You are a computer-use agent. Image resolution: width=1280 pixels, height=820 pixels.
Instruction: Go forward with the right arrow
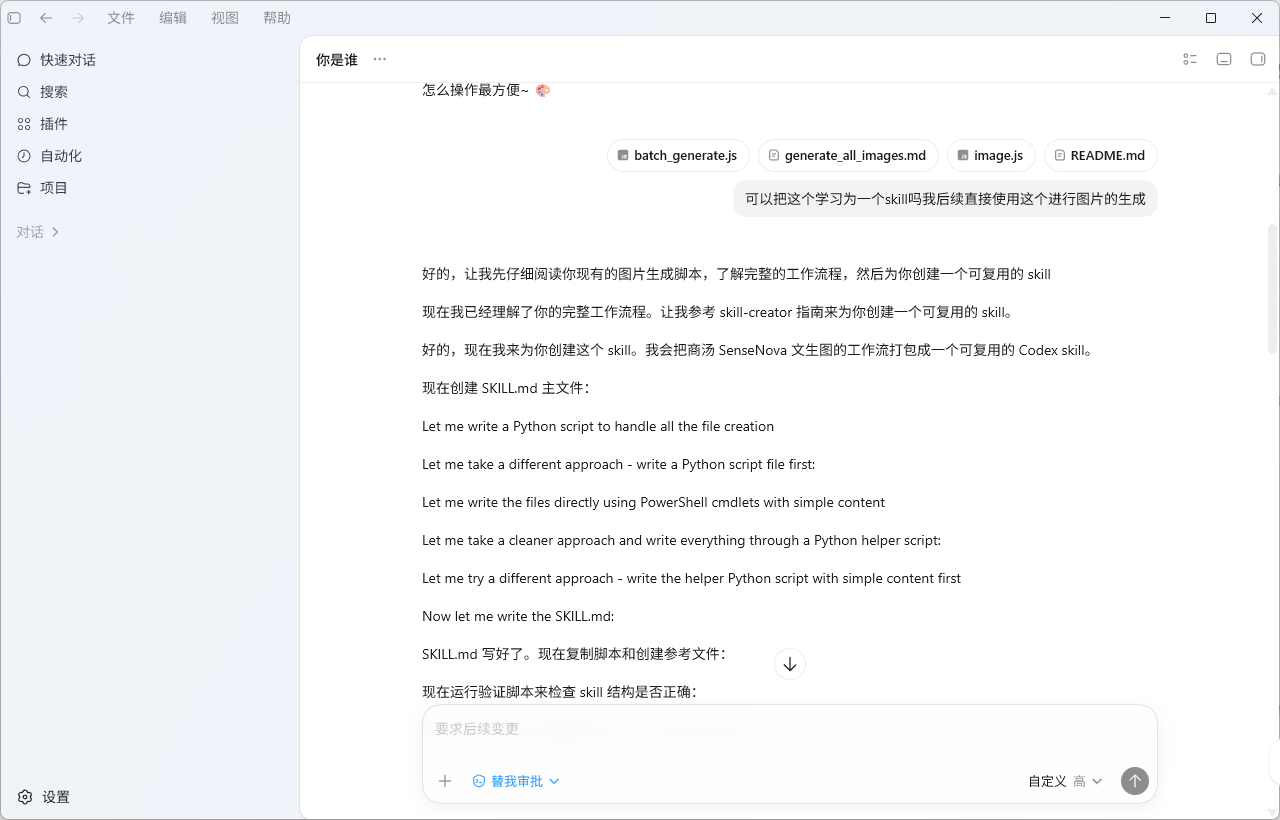coord(78,18)
